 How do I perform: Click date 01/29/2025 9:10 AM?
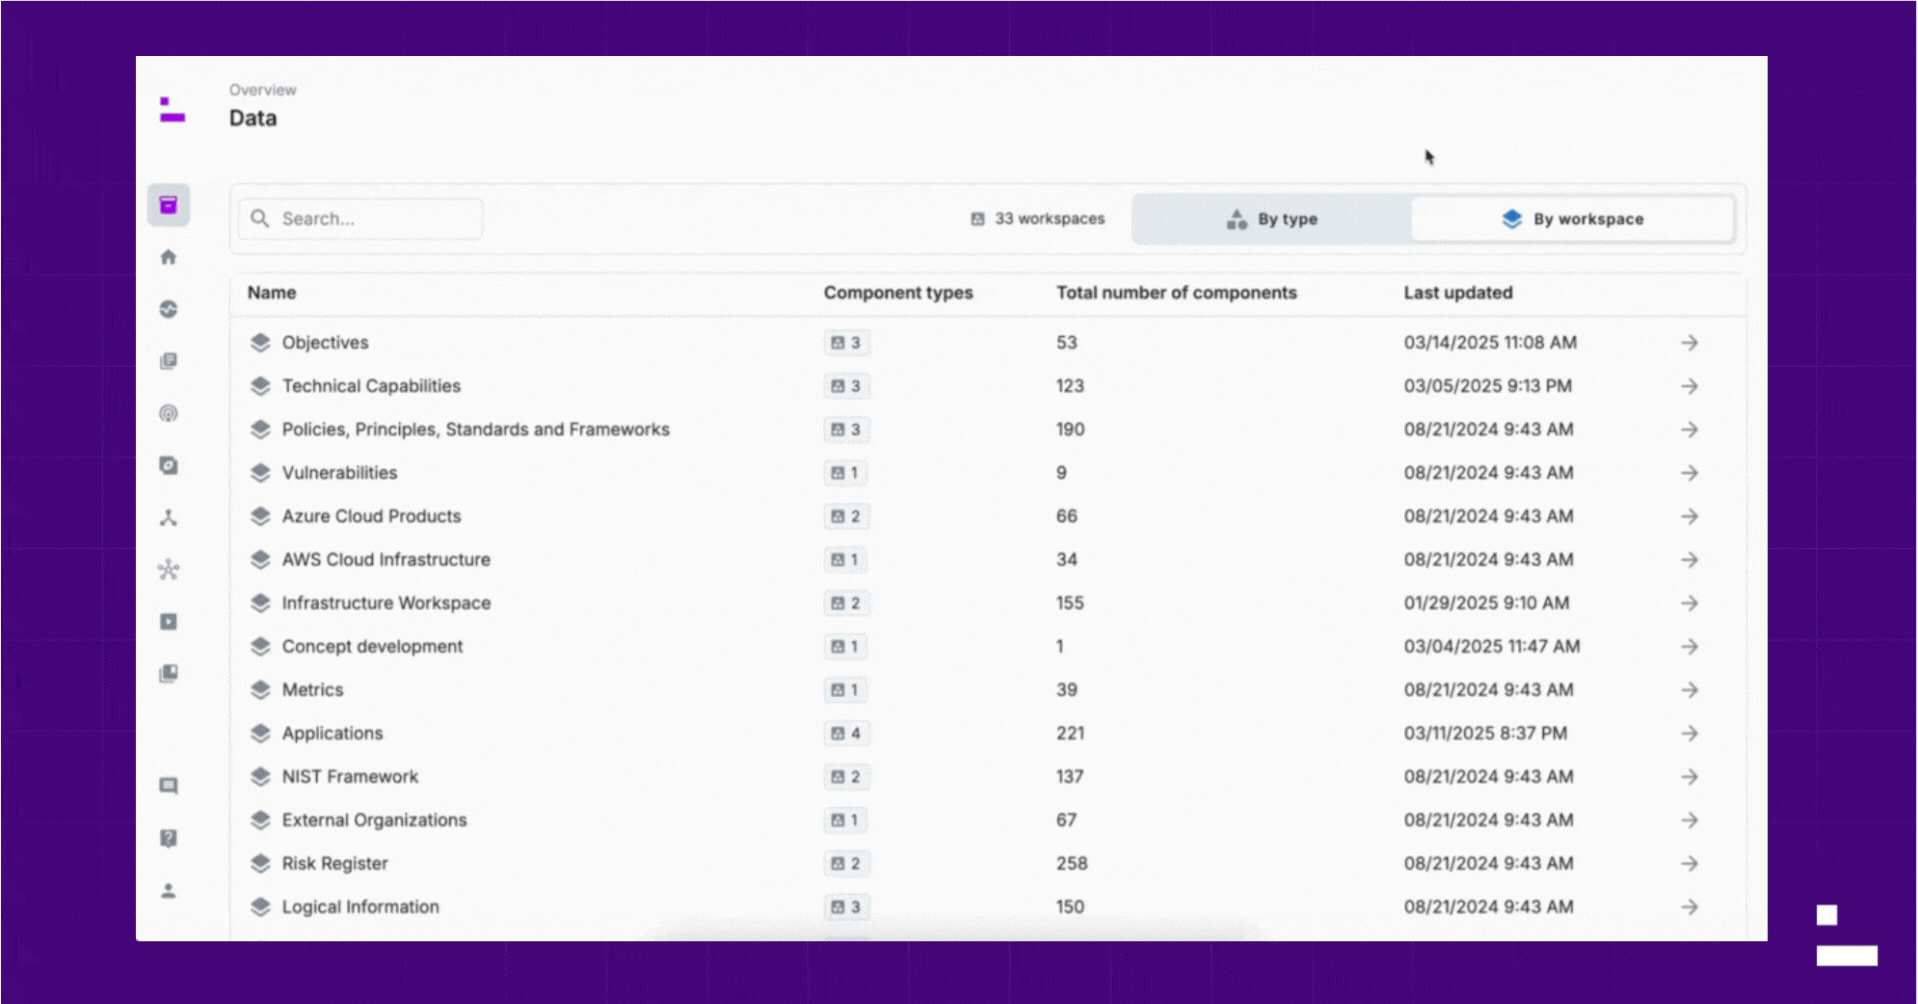click(1486, 603)
